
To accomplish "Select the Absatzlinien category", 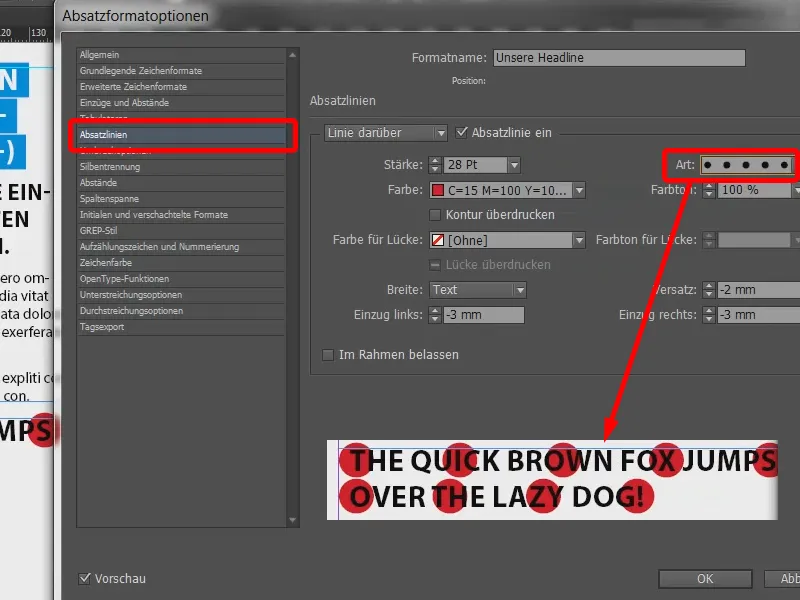I will [181, 135].
